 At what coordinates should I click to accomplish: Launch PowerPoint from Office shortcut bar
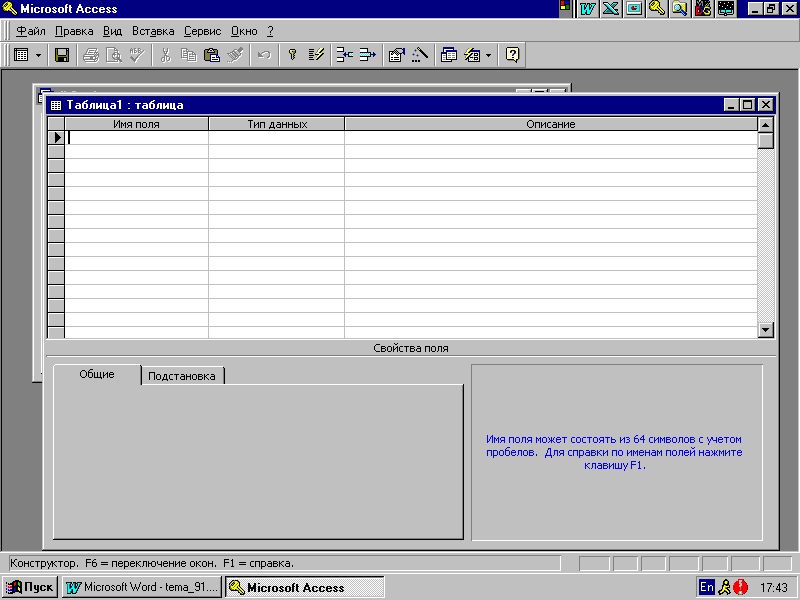click(x=634, y=9)
